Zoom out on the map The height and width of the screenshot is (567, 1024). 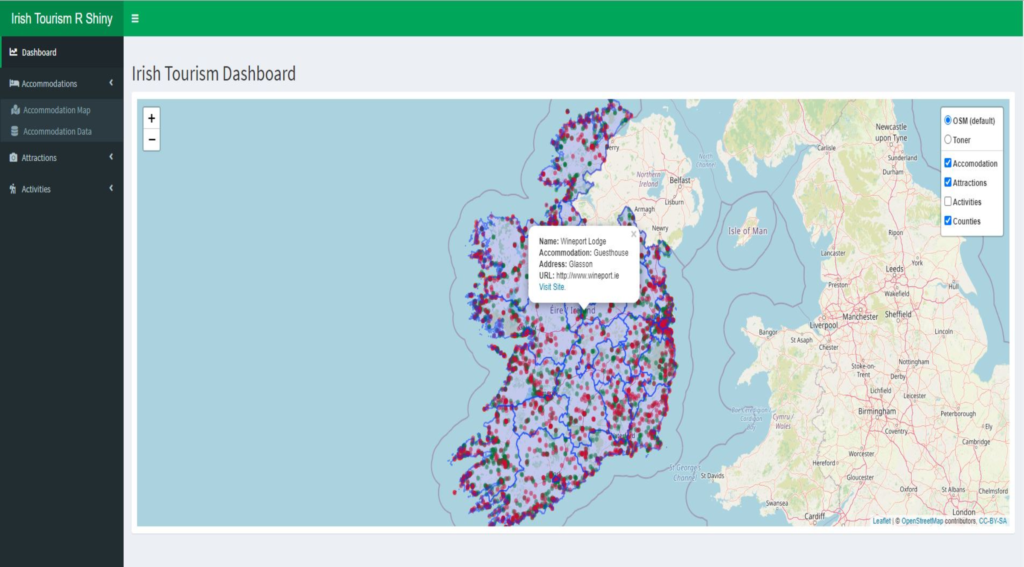(151, 139)
